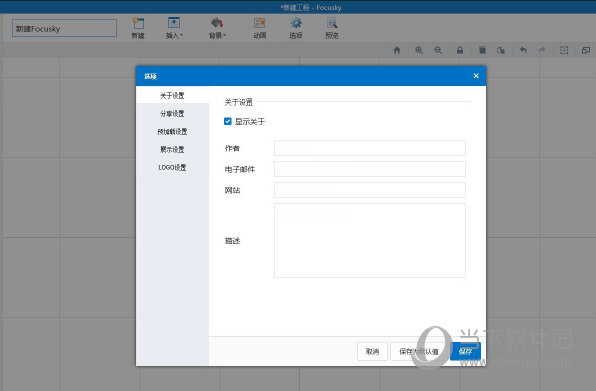Click the blue 保存 (Save) button
Screen dimensions: 596x391
coord(465,351)
